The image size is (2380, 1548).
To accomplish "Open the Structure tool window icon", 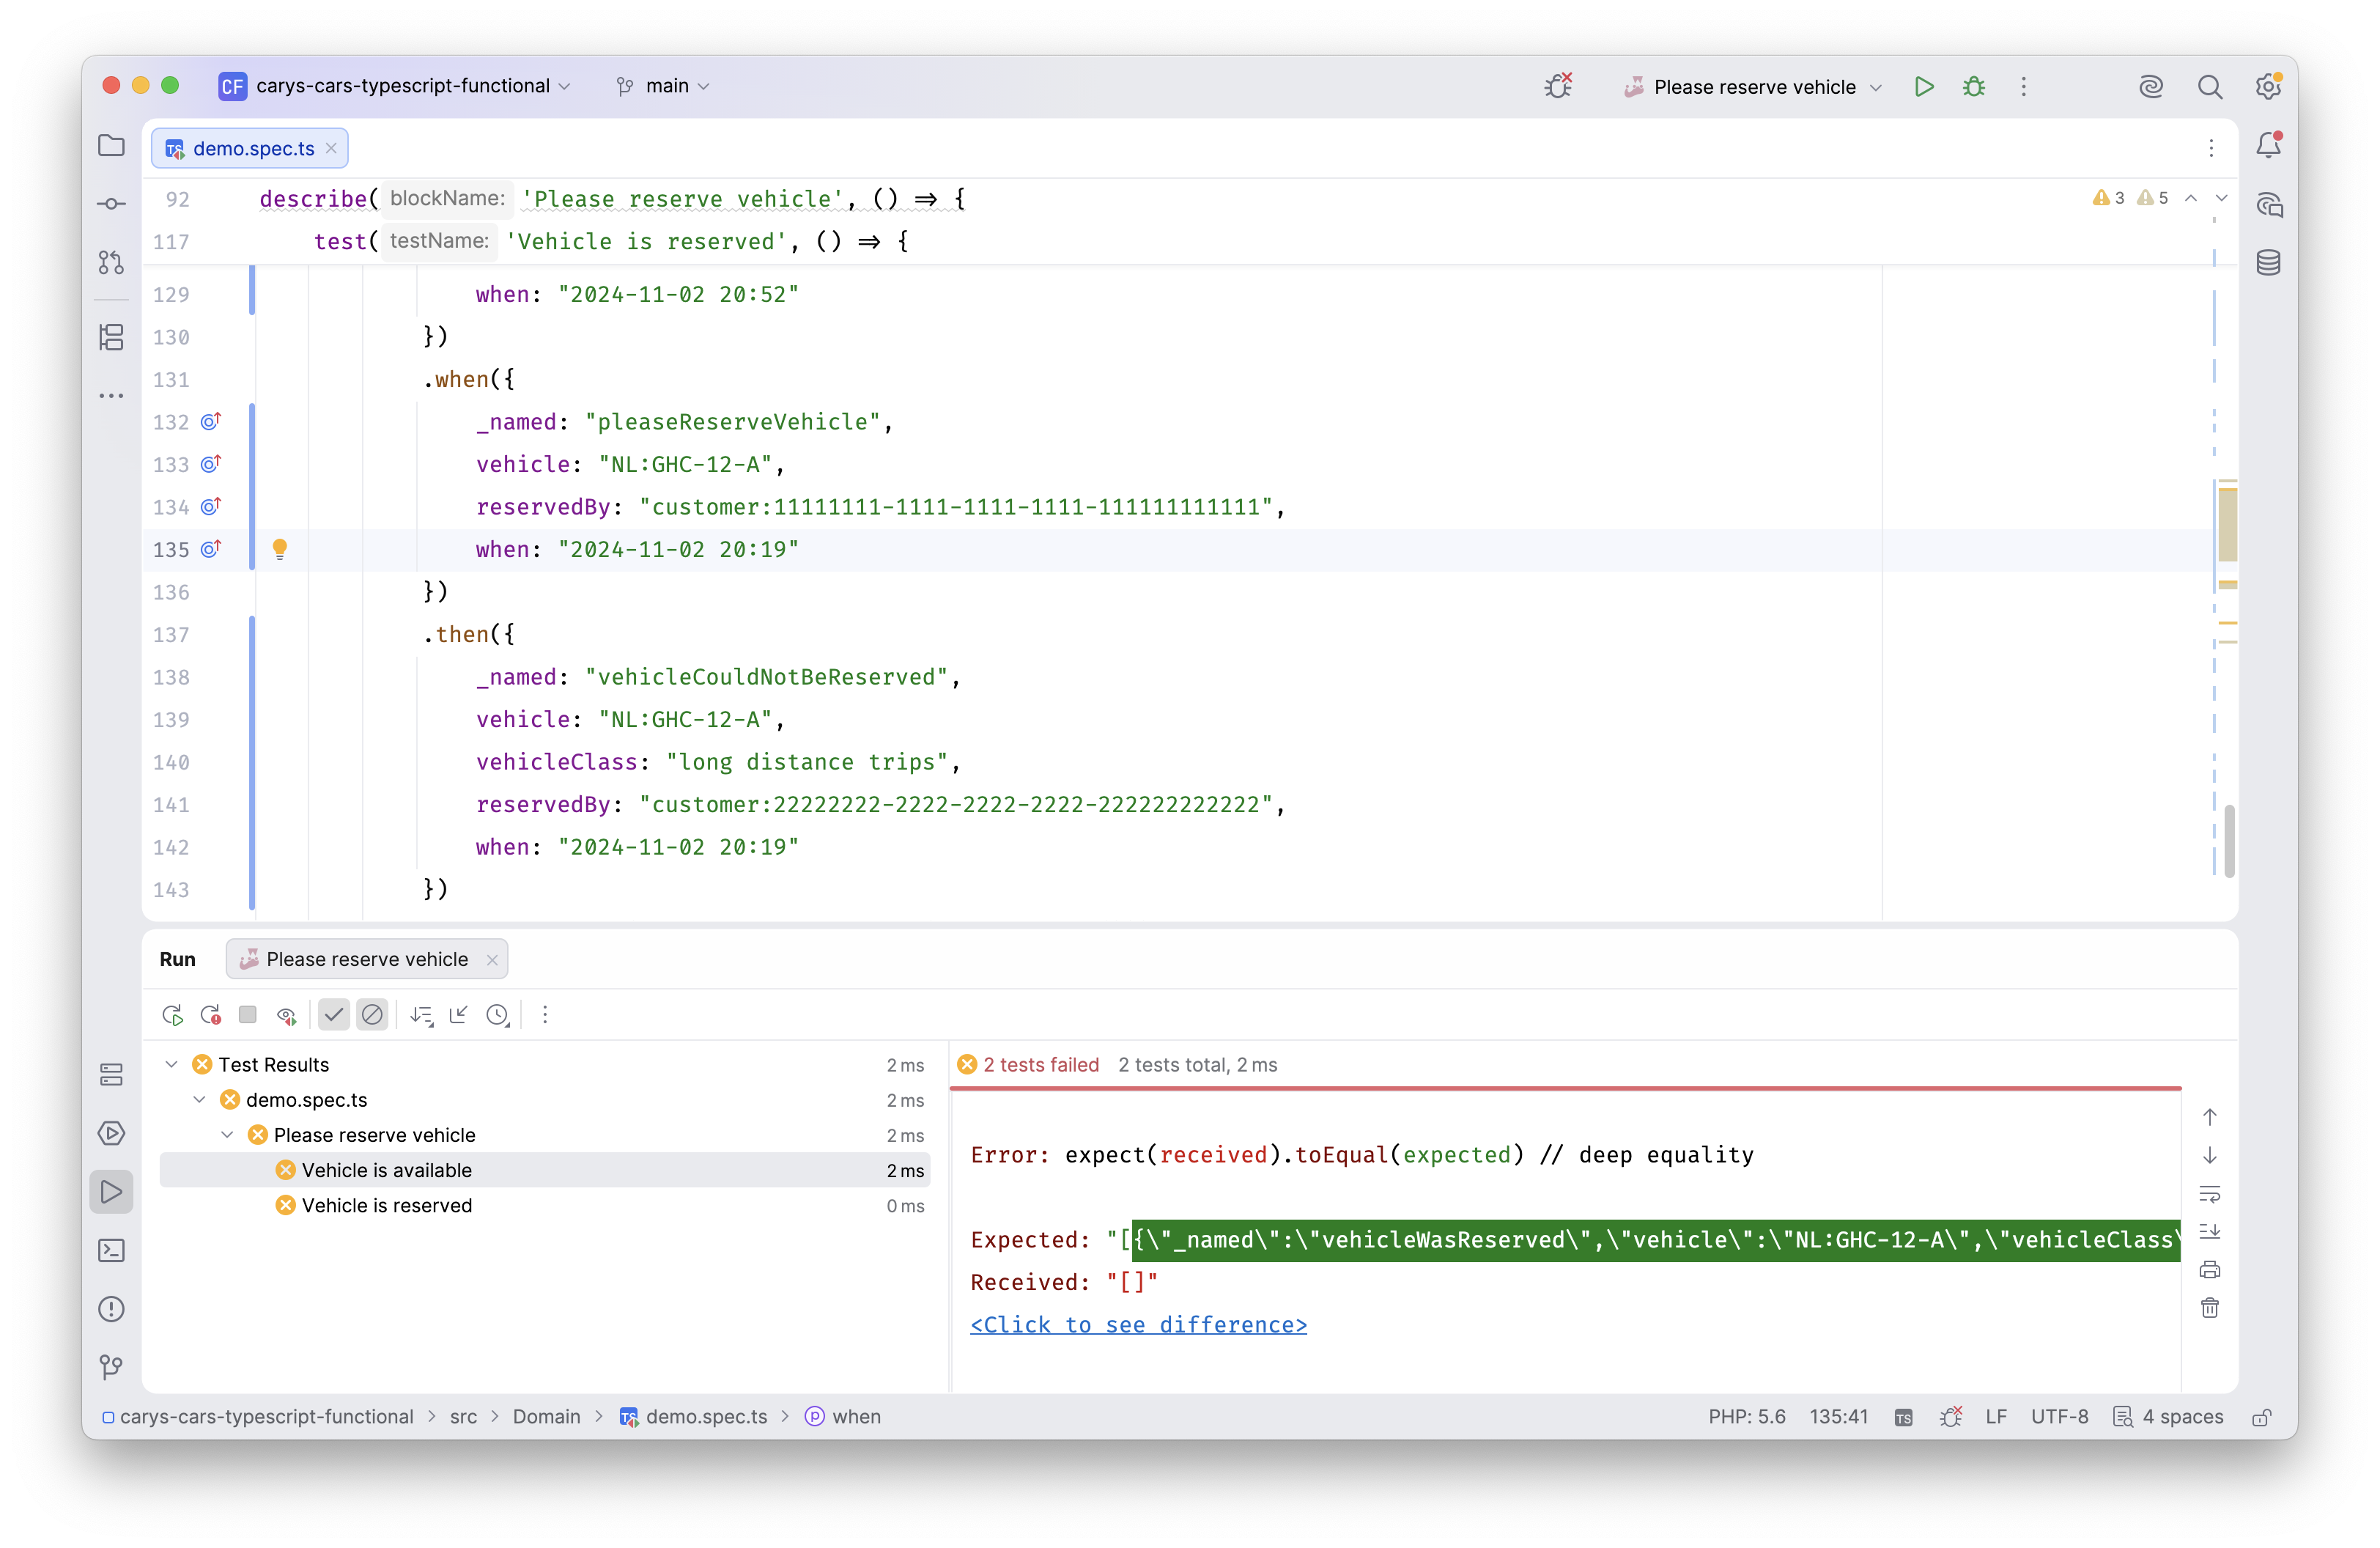I will [111, 337].
